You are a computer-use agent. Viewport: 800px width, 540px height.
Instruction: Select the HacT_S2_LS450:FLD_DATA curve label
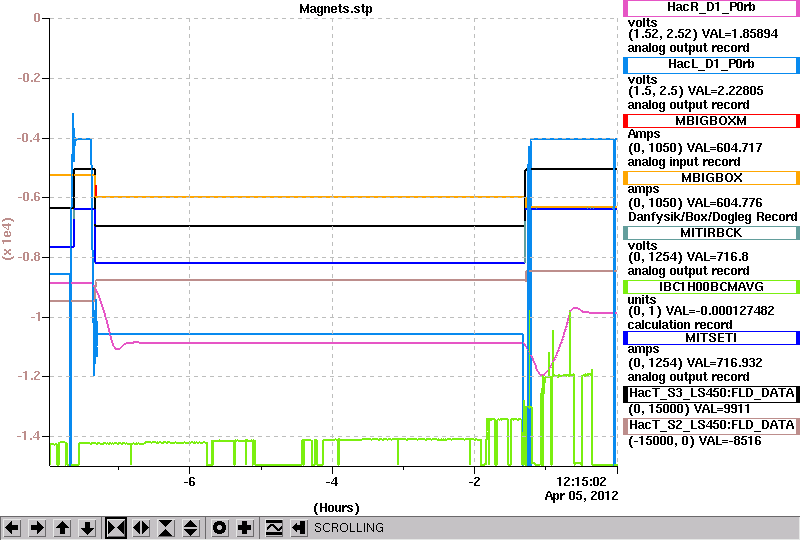711,426
